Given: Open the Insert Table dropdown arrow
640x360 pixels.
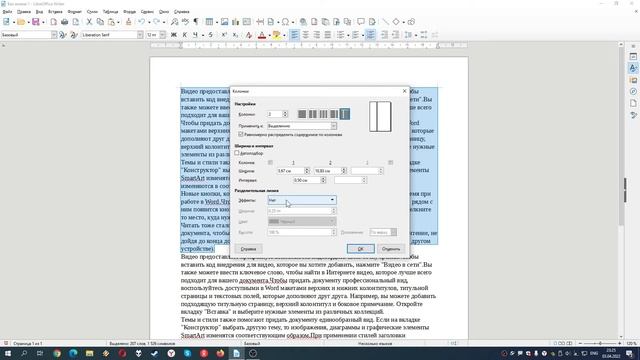Looking at the screenshot, I should click(217, 22).
